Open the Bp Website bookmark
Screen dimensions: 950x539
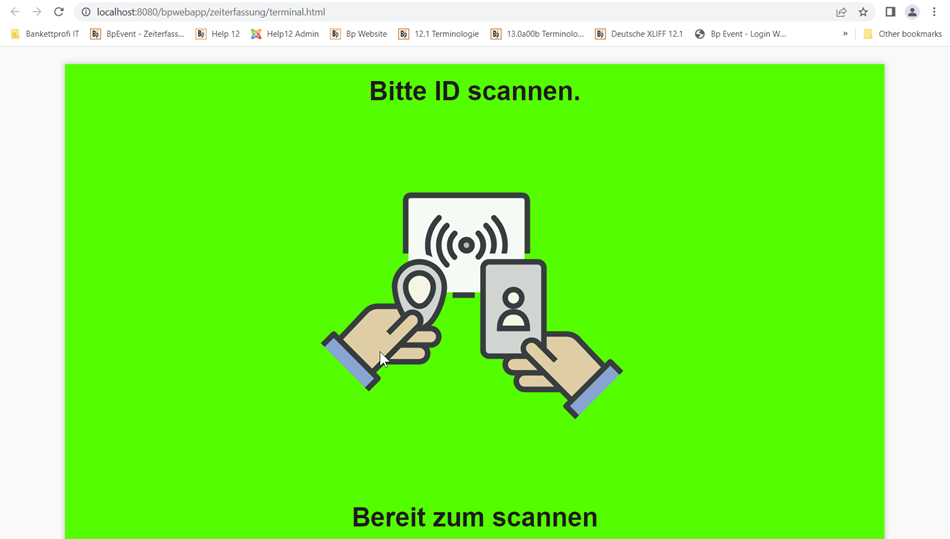coord(358,34)
